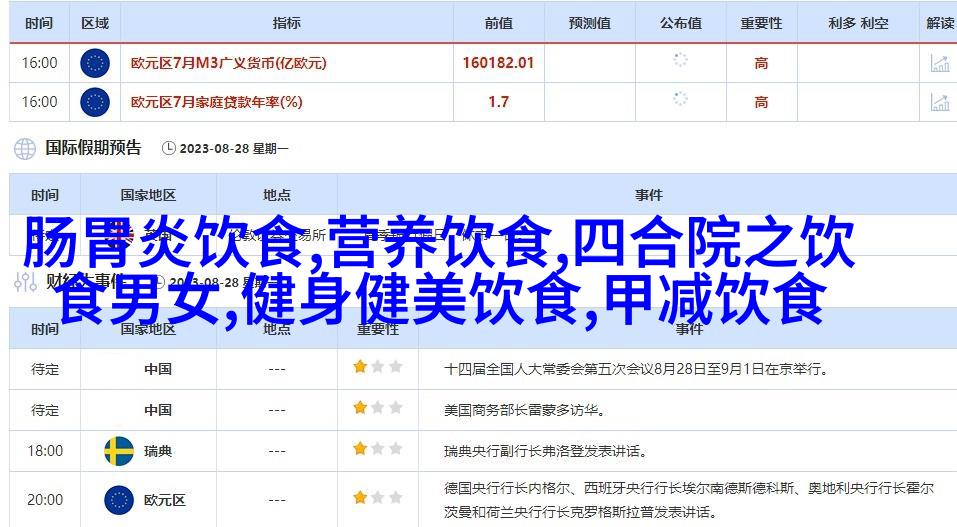Select the 公布值 column header
Viewport: 957px width, 527px height.
point(680,23)
